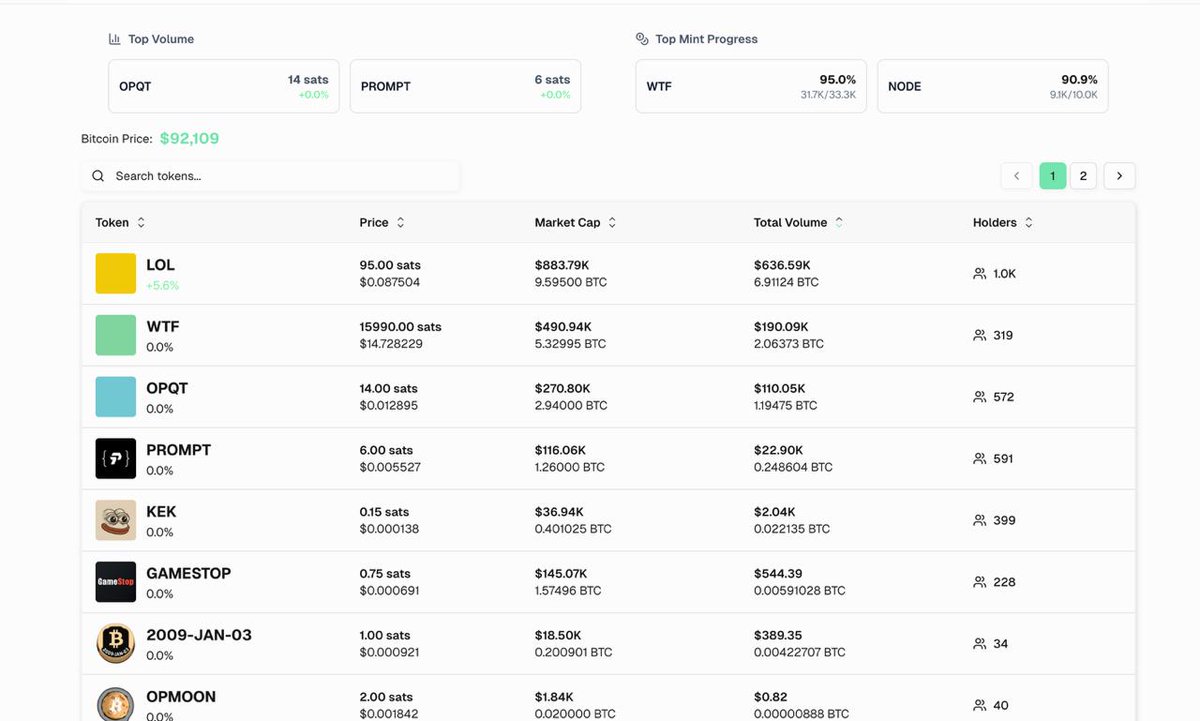Click OPQT market cap $270.80K
The width and height of the screenshot is (1200, 721).
click(562, 389)
